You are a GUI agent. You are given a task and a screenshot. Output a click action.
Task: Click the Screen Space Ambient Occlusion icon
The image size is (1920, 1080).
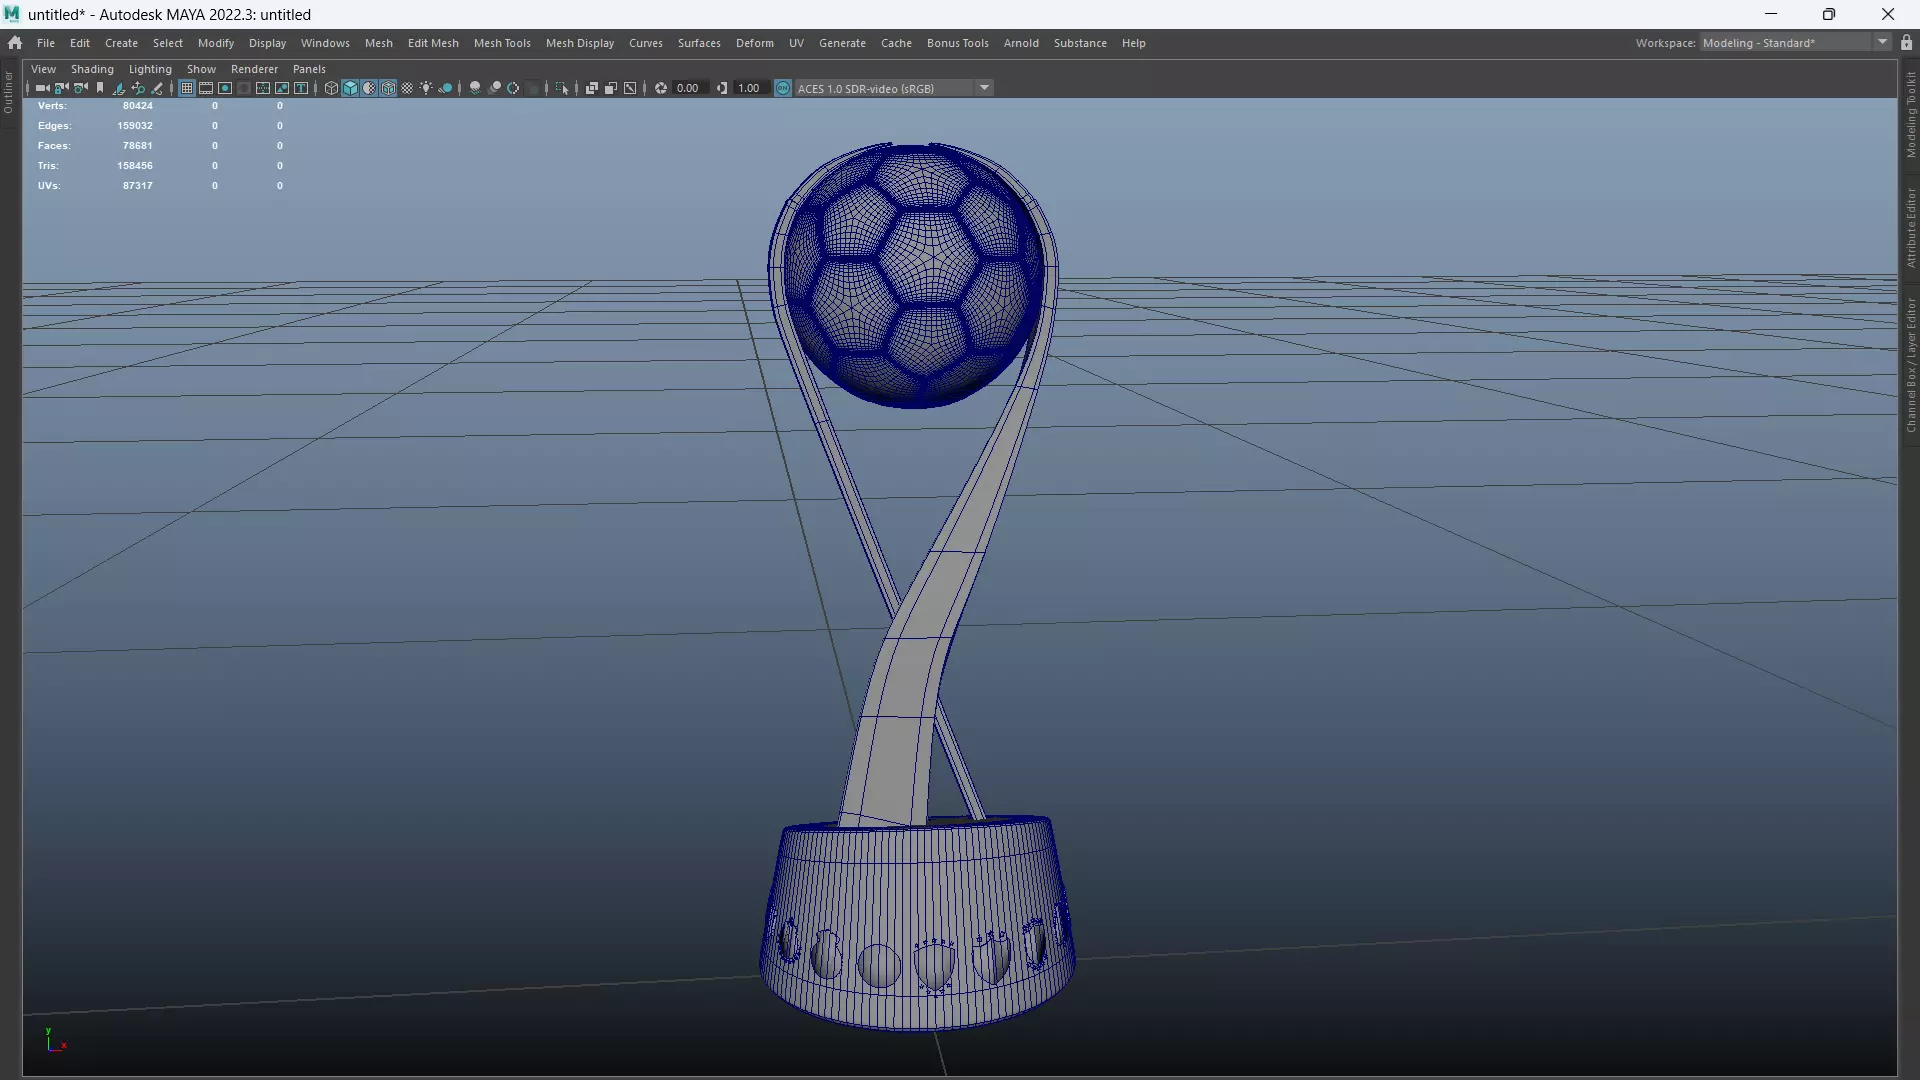click(475, 88)
